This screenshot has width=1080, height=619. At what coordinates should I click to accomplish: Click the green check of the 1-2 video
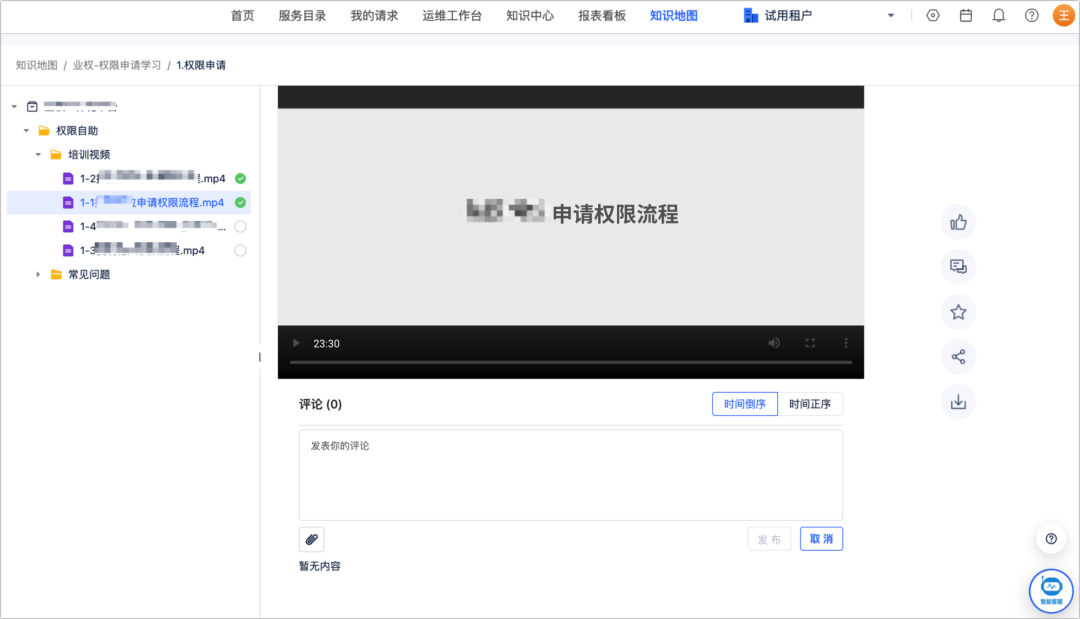tap(240, 178)
